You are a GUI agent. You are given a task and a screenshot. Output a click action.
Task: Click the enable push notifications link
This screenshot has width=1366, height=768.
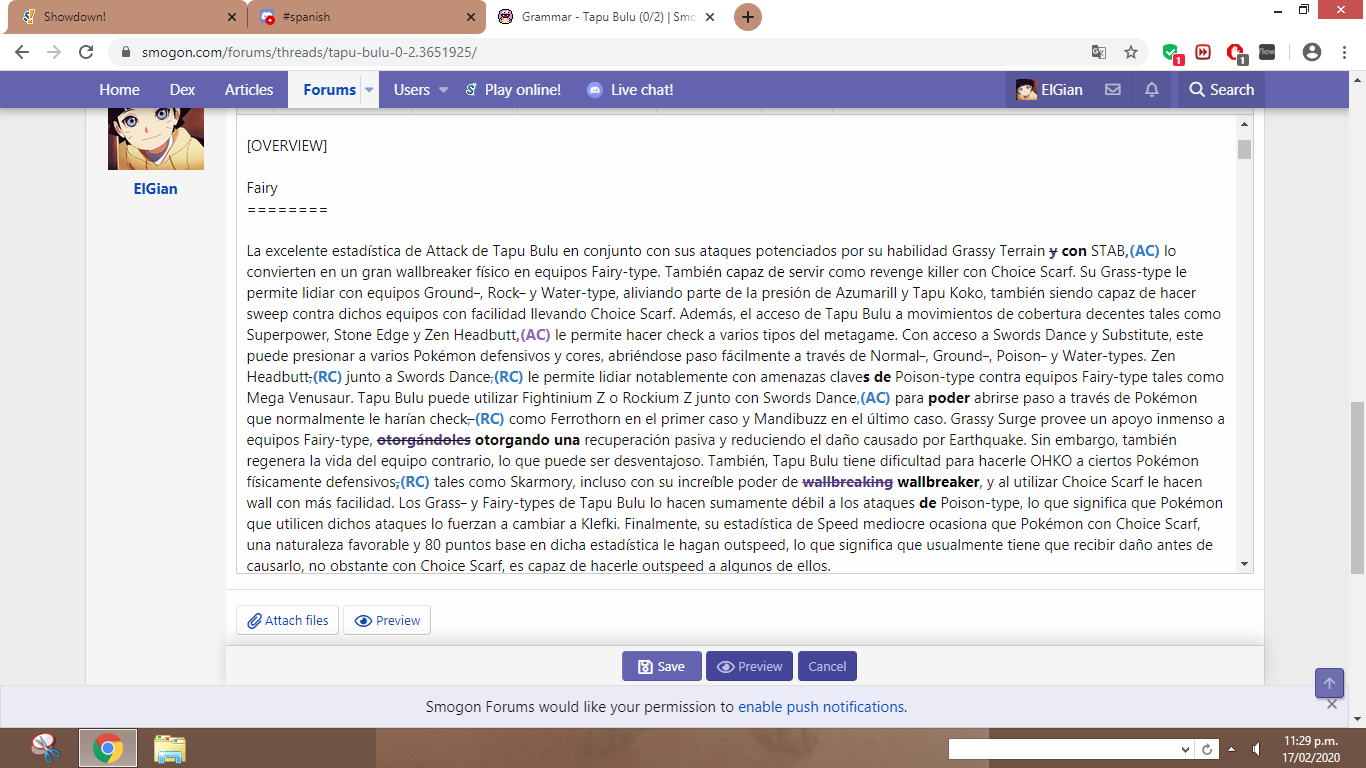(821, 707)
